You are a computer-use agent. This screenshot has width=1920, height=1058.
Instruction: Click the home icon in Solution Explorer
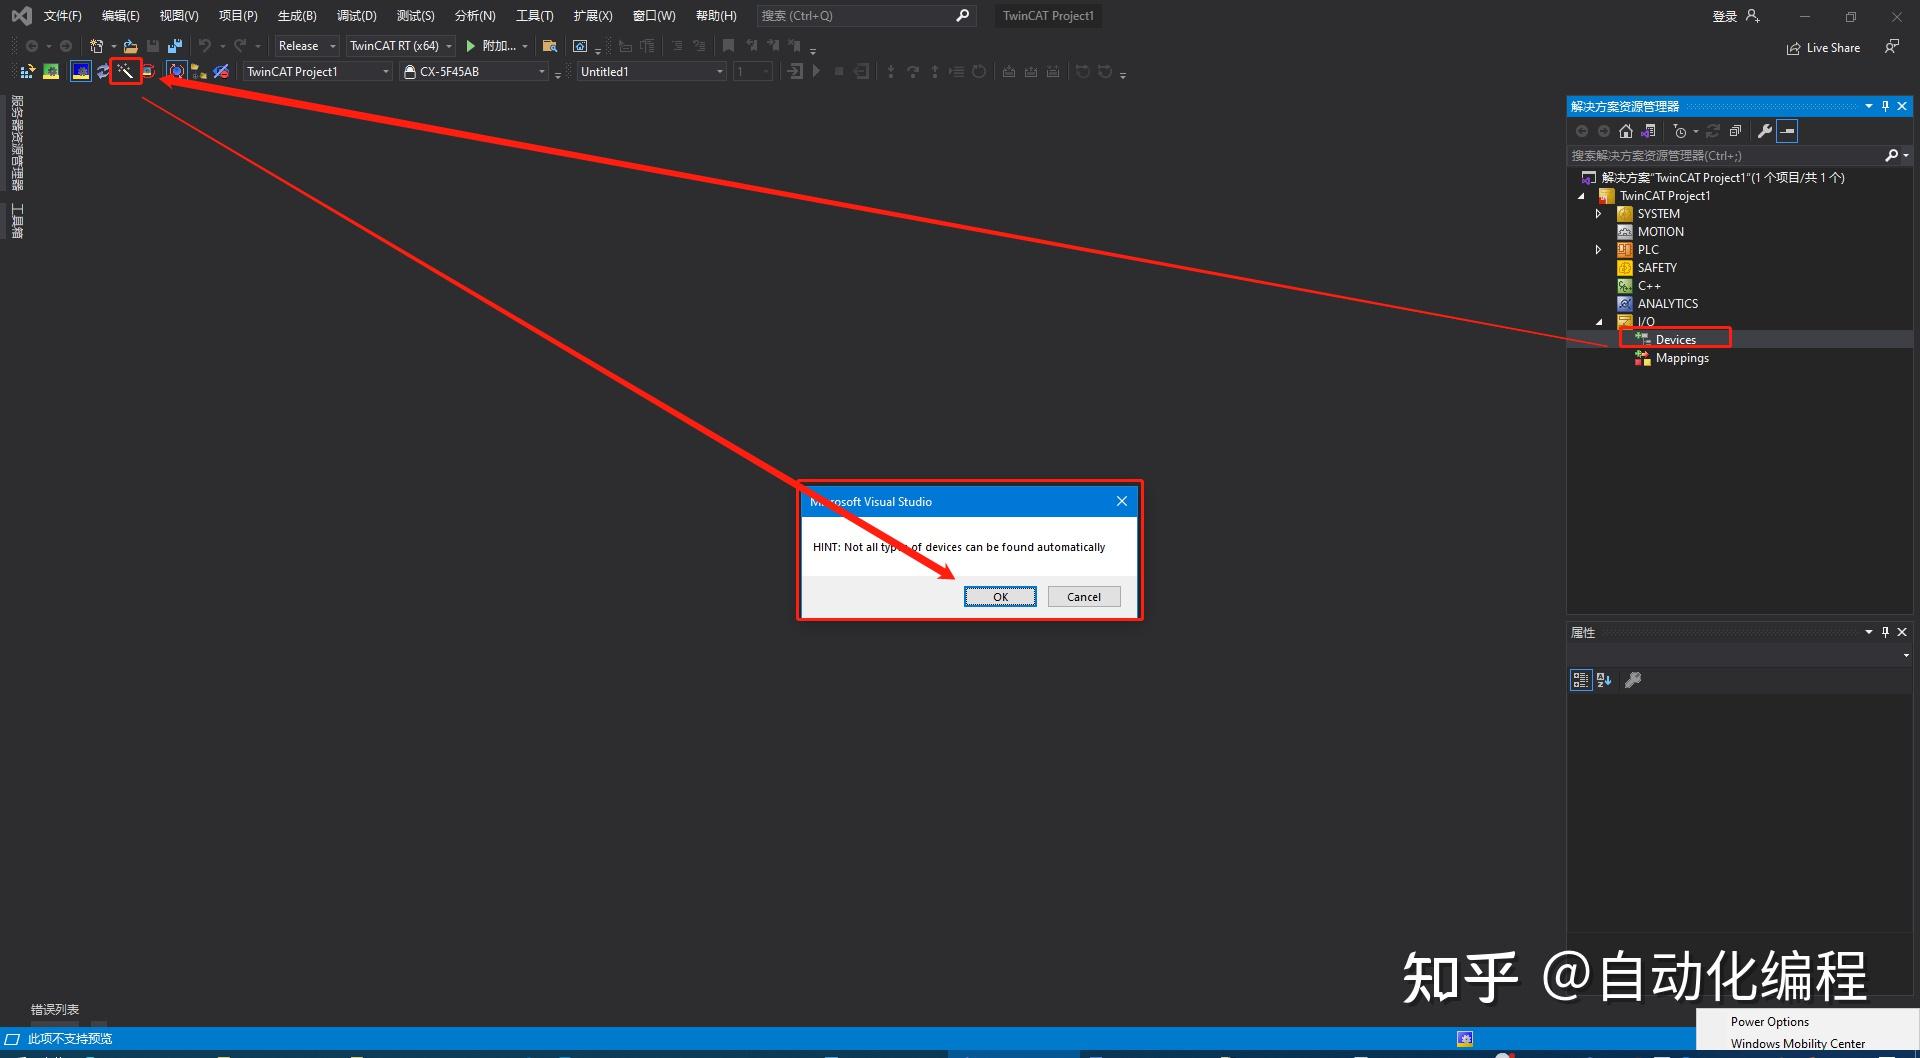pos(1626,131)
